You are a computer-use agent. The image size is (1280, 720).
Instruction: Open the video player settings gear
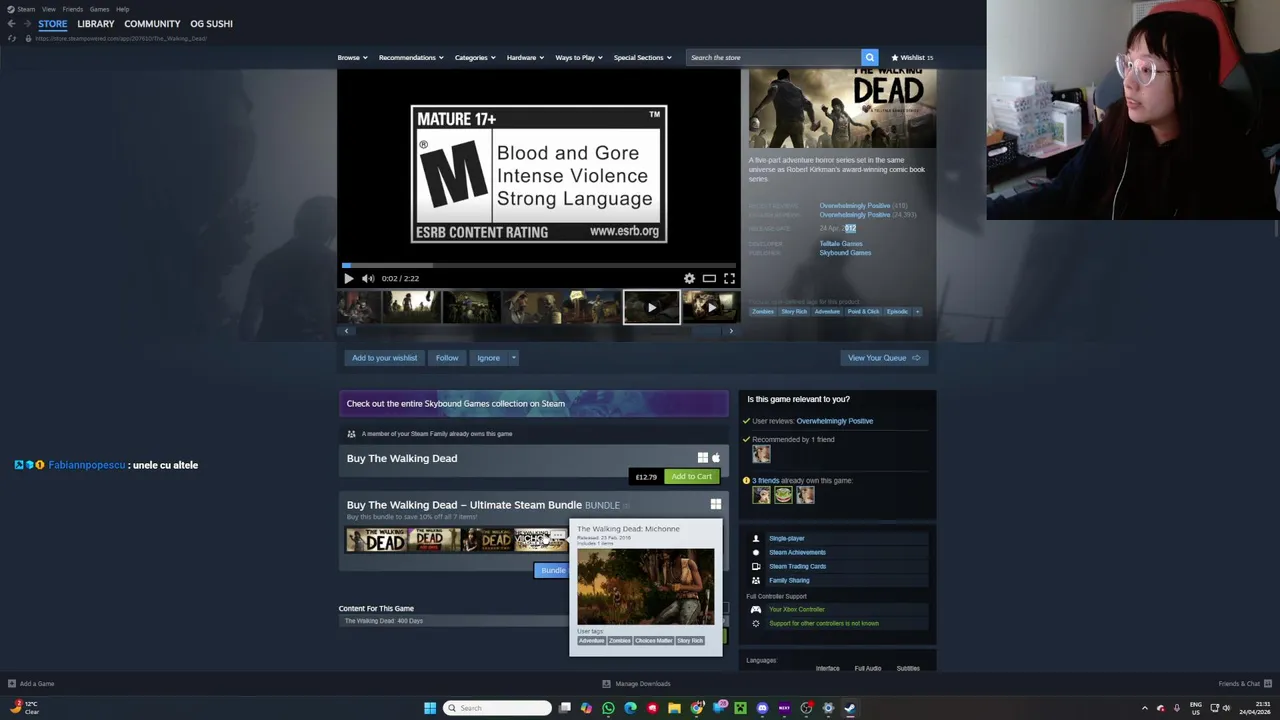point(689,278)
